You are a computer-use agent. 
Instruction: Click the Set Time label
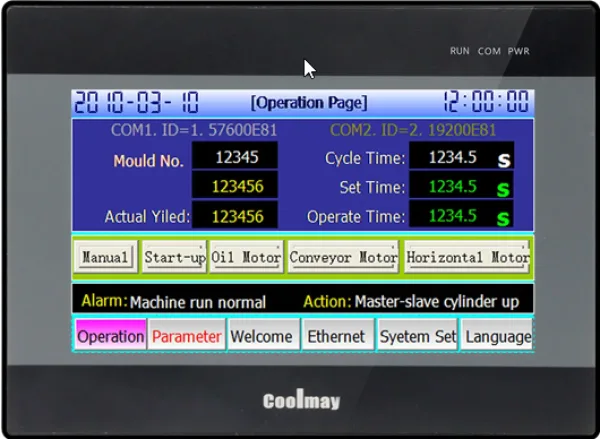pyautogui.click(x=372, y=187)
